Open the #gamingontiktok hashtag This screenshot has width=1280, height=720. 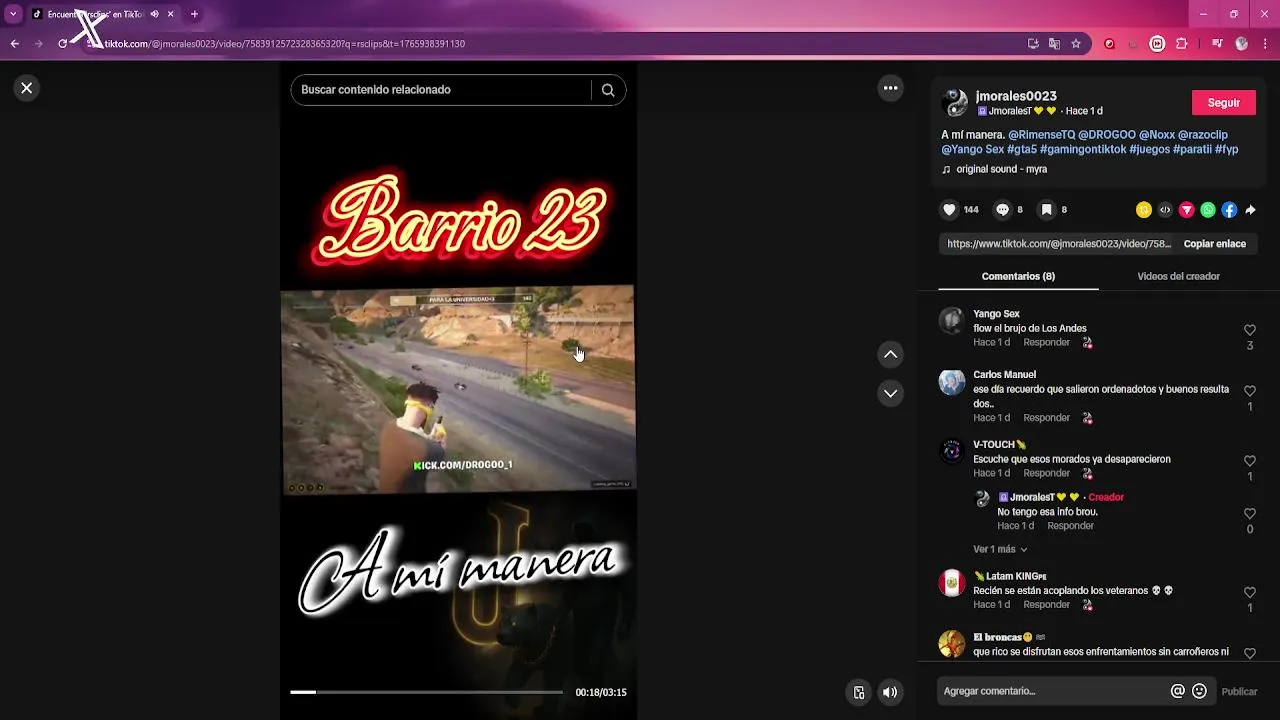[1083, 149]
